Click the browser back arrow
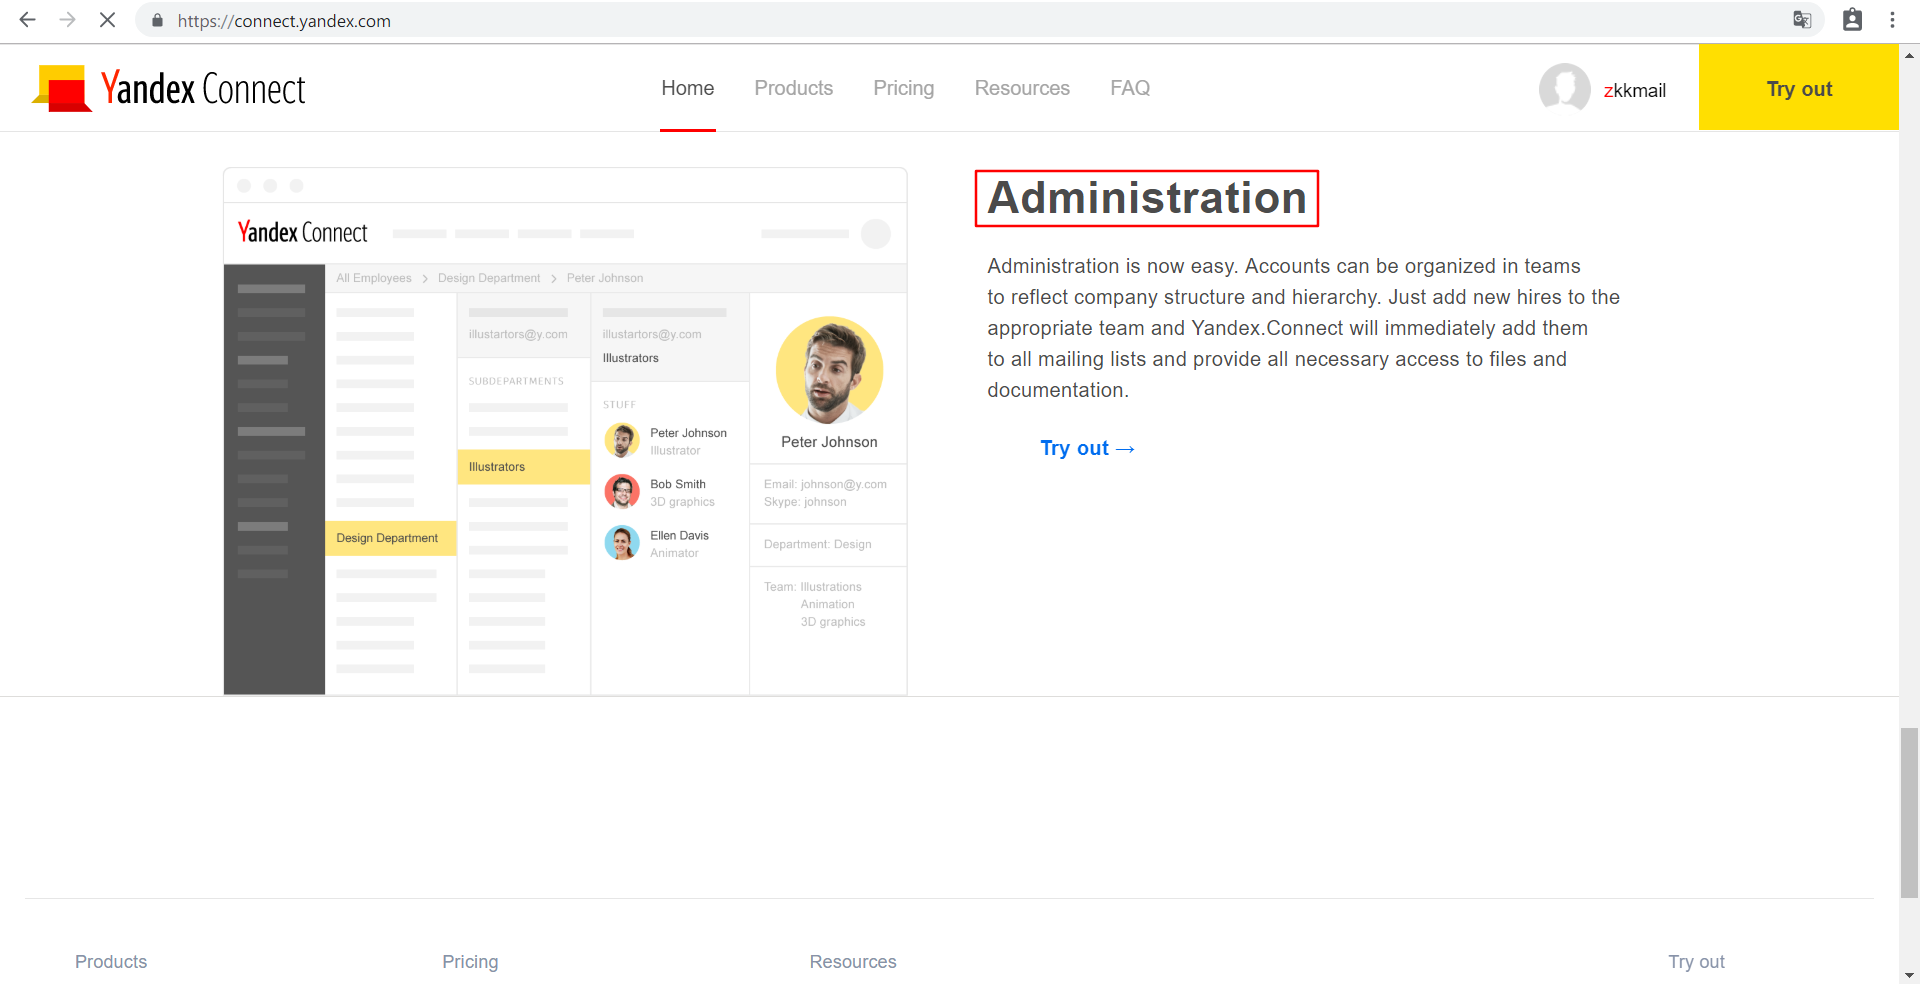Screen dimensions: 1920x984 (x=27, y=20)
